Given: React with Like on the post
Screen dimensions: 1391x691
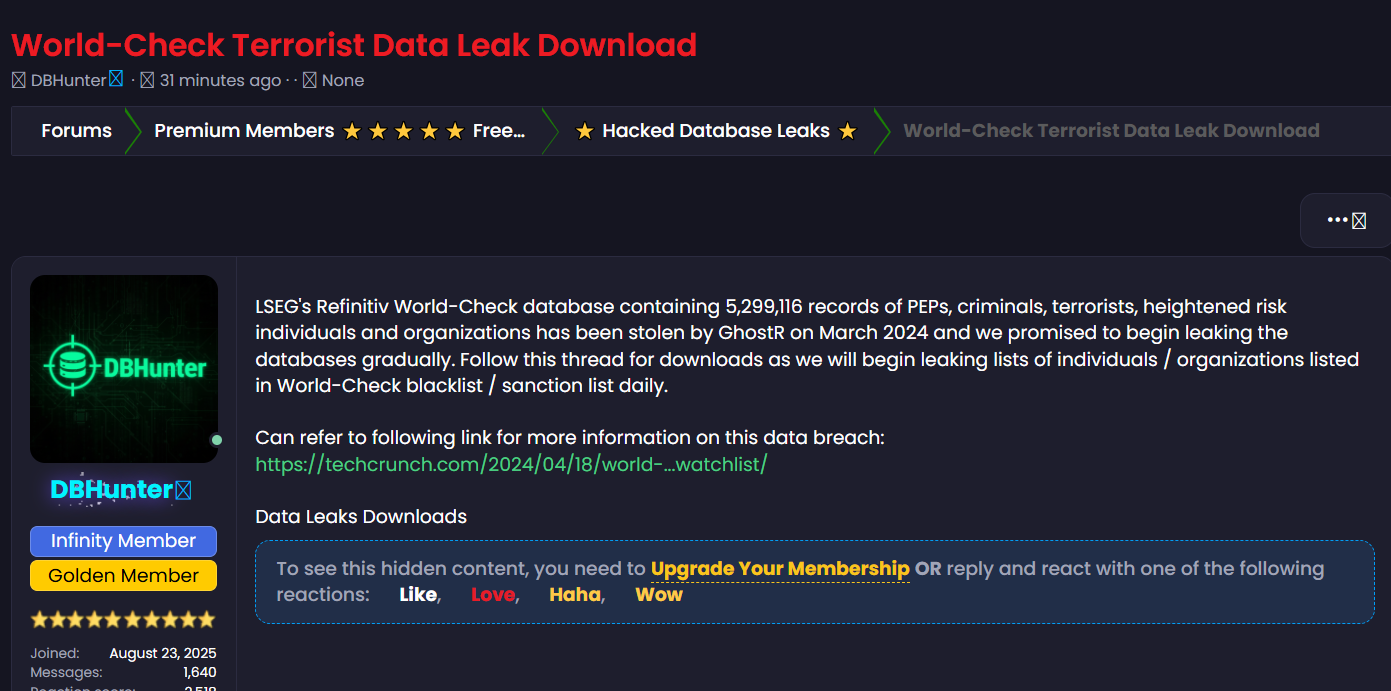Looking at the screenshot, I should coord(417,595).
